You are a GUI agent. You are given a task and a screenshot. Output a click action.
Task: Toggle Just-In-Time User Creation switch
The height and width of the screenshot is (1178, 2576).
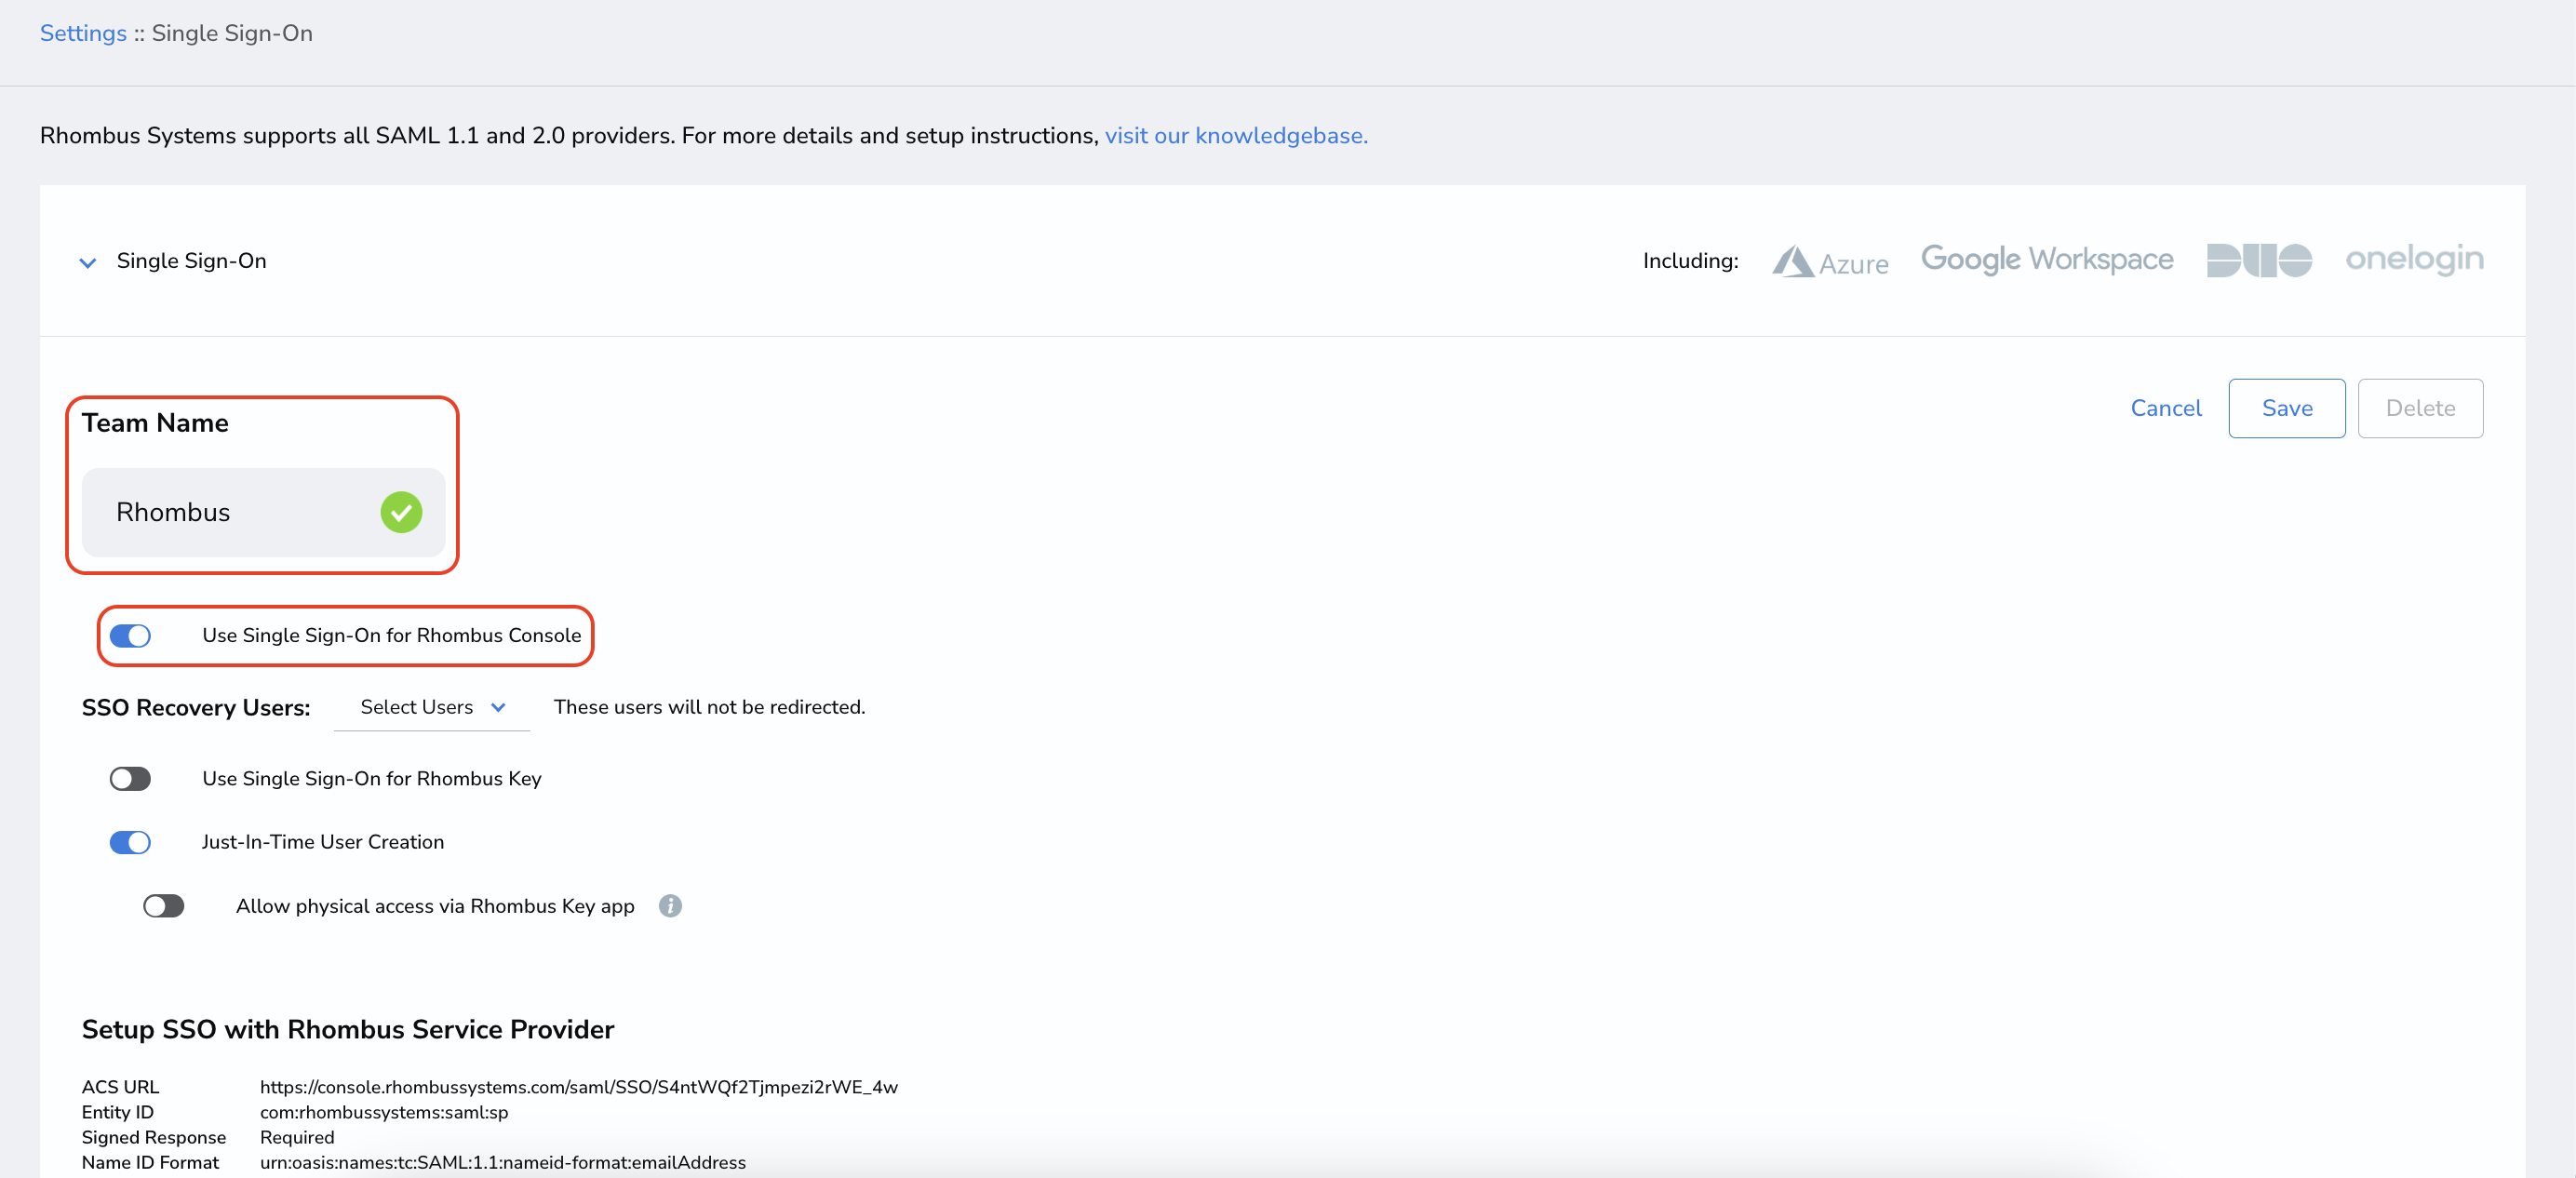tap(130, 843)
